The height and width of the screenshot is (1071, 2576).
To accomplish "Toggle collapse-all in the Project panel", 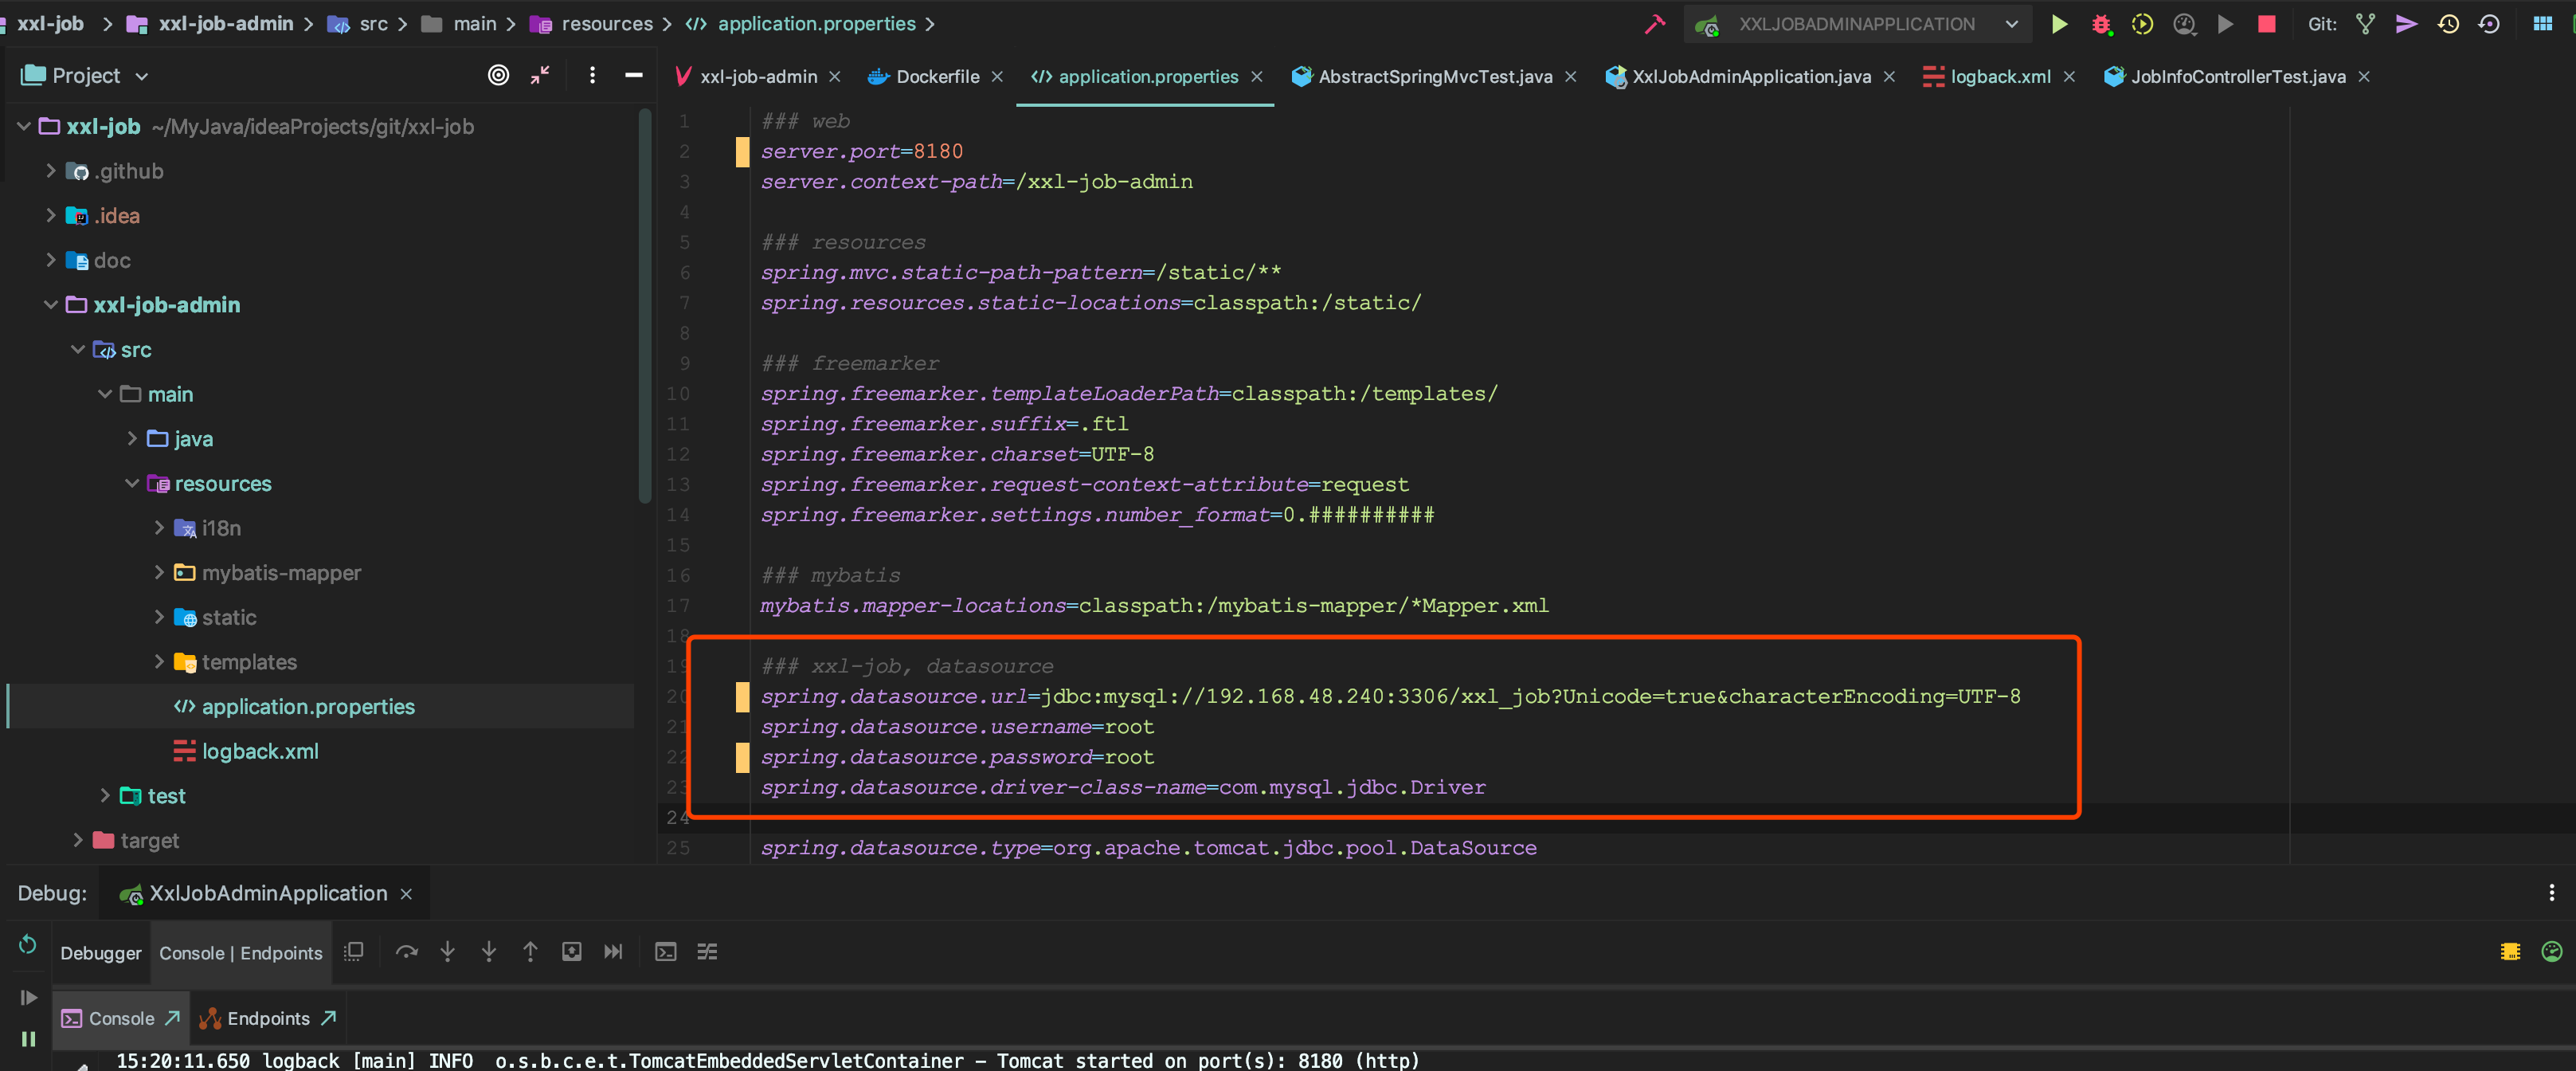I will (x=540, y=75).
